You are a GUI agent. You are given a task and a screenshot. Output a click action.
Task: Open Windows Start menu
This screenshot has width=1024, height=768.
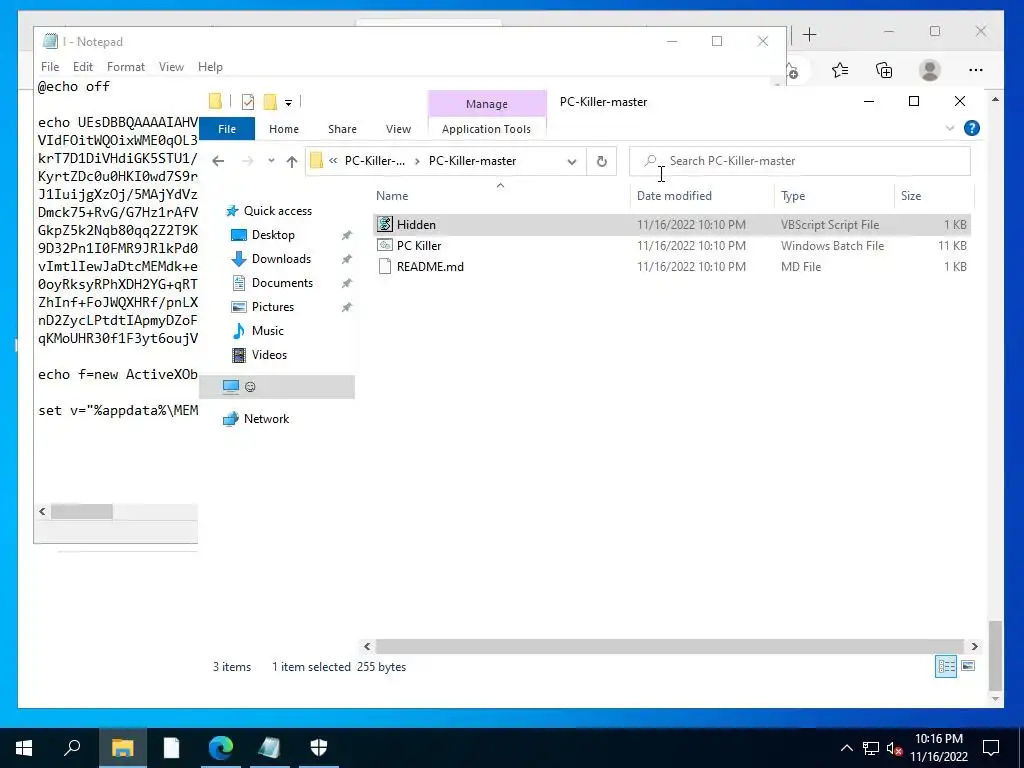click(x=24, y=748)
